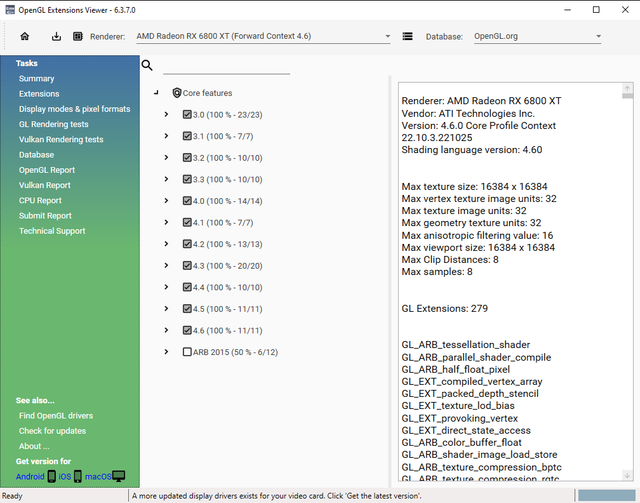Check the ARB 2015 checkbox

187,352
